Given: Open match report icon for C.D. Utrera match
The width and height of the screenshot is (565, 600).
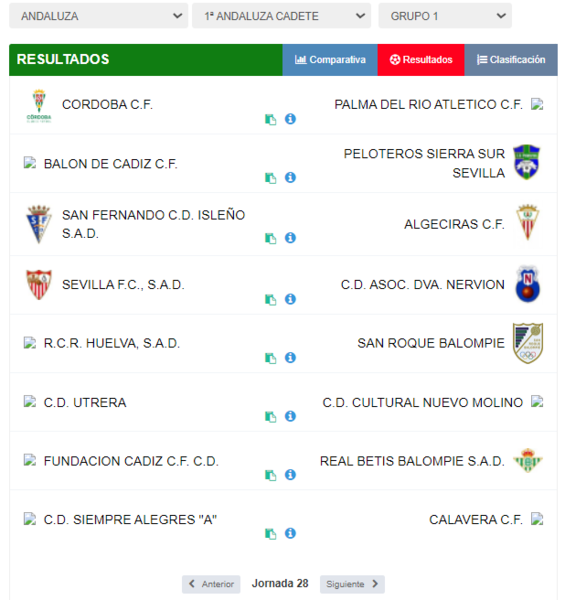Looking at the screenshot, I should pyautogui.click(x=270, y=416).
